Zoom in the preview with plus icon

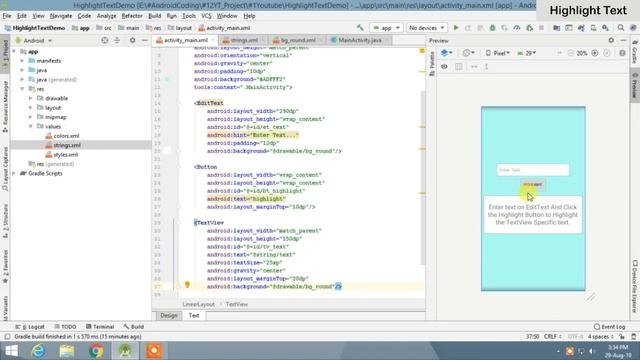tap(595, 53)
